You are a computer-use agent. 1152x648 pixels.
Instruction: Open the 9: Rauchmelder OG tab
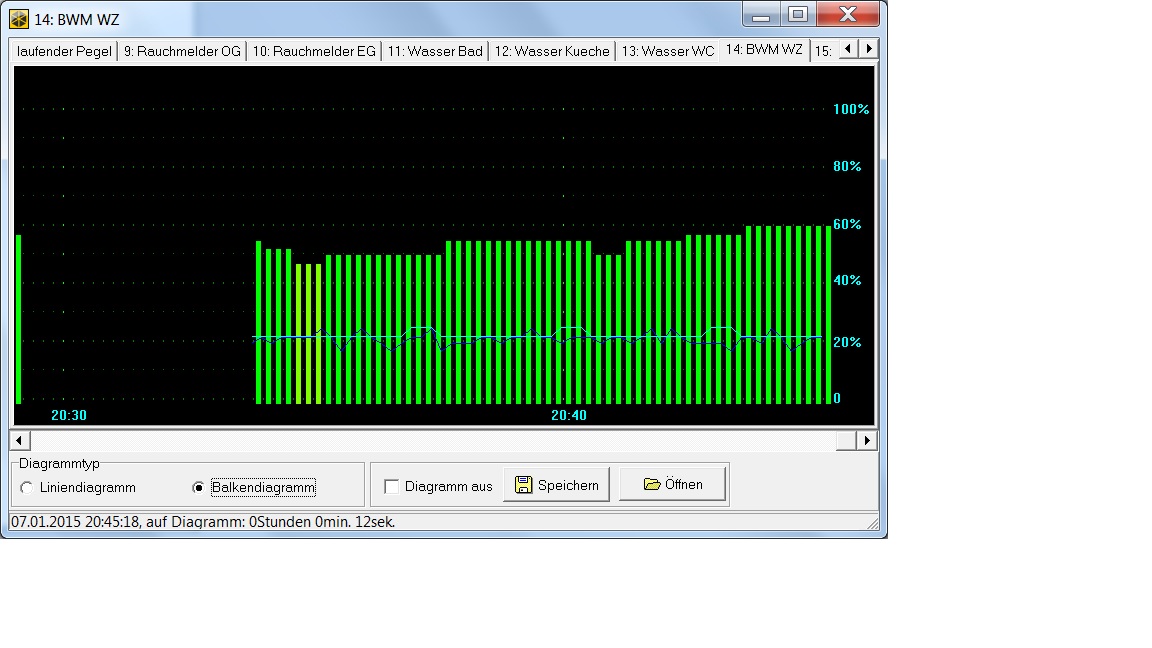pyautogui.click(x=182, y=51)
